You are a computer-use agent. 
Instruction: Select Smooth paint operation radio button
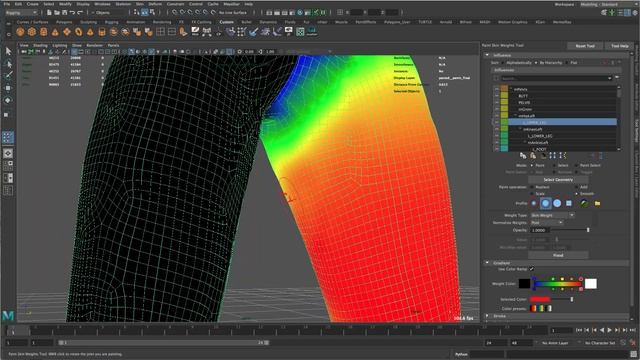[x=576, y=193]
